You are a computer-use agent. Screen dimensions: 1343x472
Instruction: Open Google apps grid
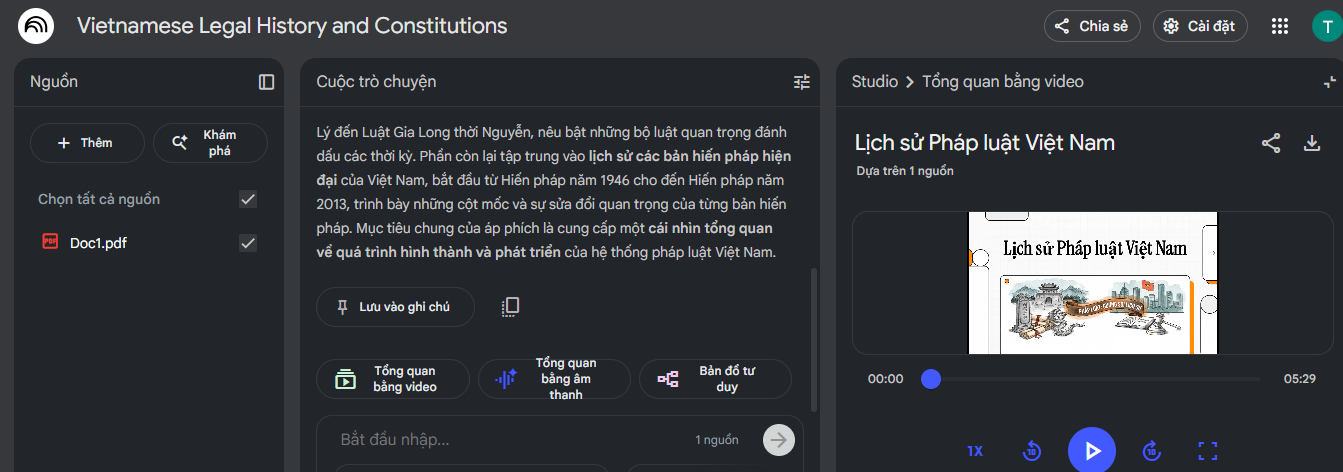pyautogui.click(x=1279, y=27)
